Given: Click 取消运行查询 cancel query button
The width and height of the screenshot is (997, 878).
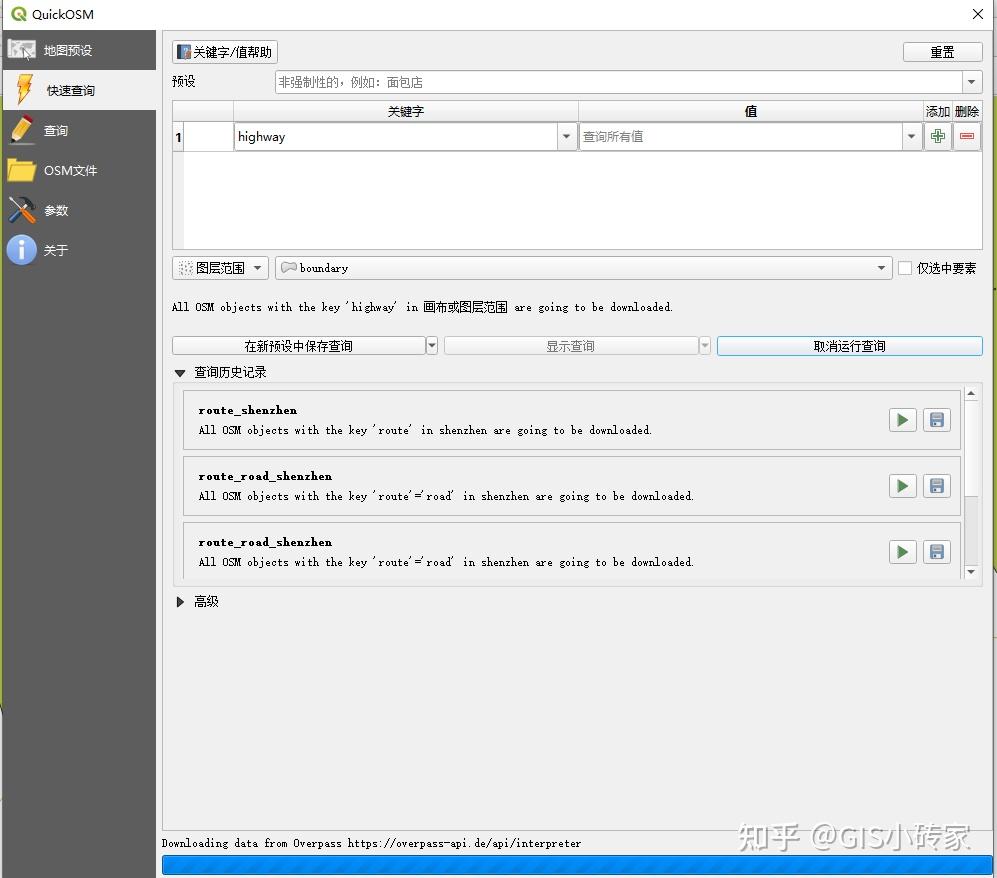Looking at the screenshot, I should (x=849, y=346).
